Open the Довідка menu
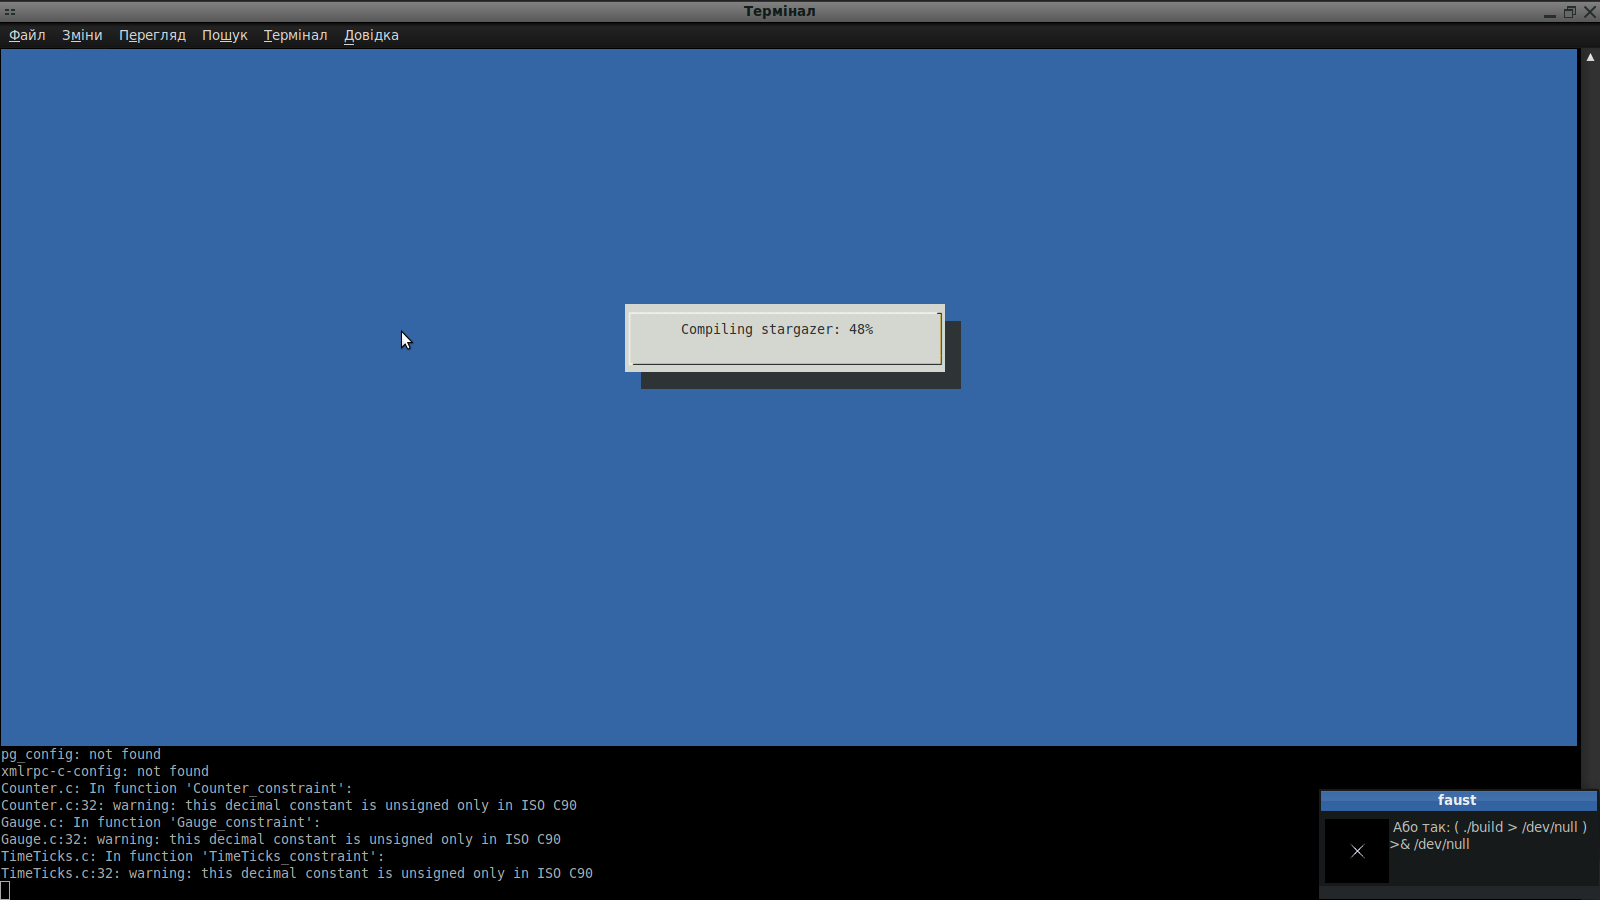This screenshot has height=900, width=1600. coord(371,35)
